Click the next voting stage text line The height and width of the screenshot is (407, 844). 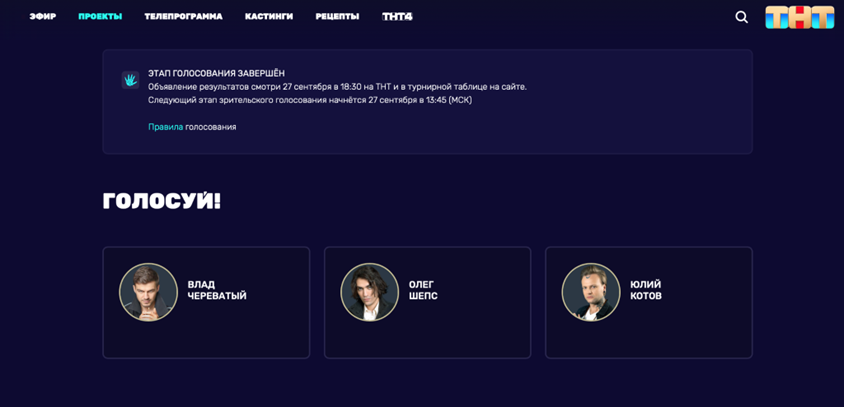(x=310, y=100)
